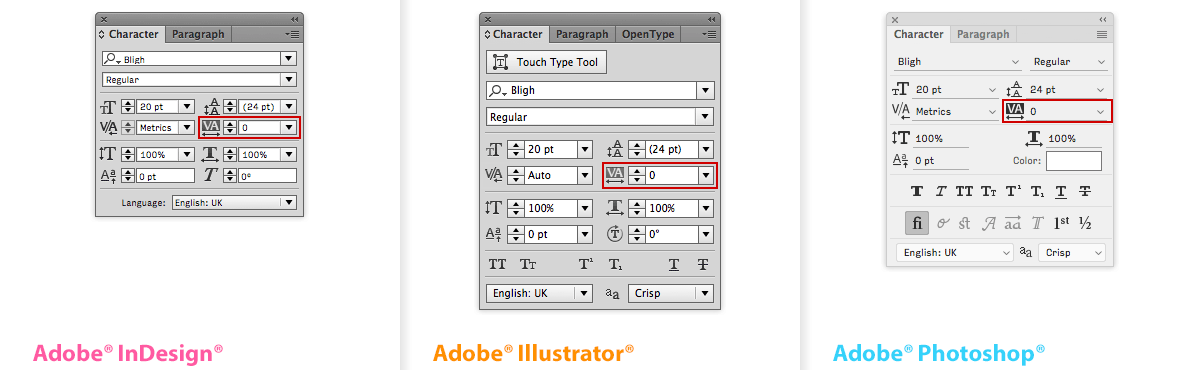The width and height of the screenshot is (1200, 370).
Task: Click Photoshop Fractions ½ icon
Action: coord(1085,222)
